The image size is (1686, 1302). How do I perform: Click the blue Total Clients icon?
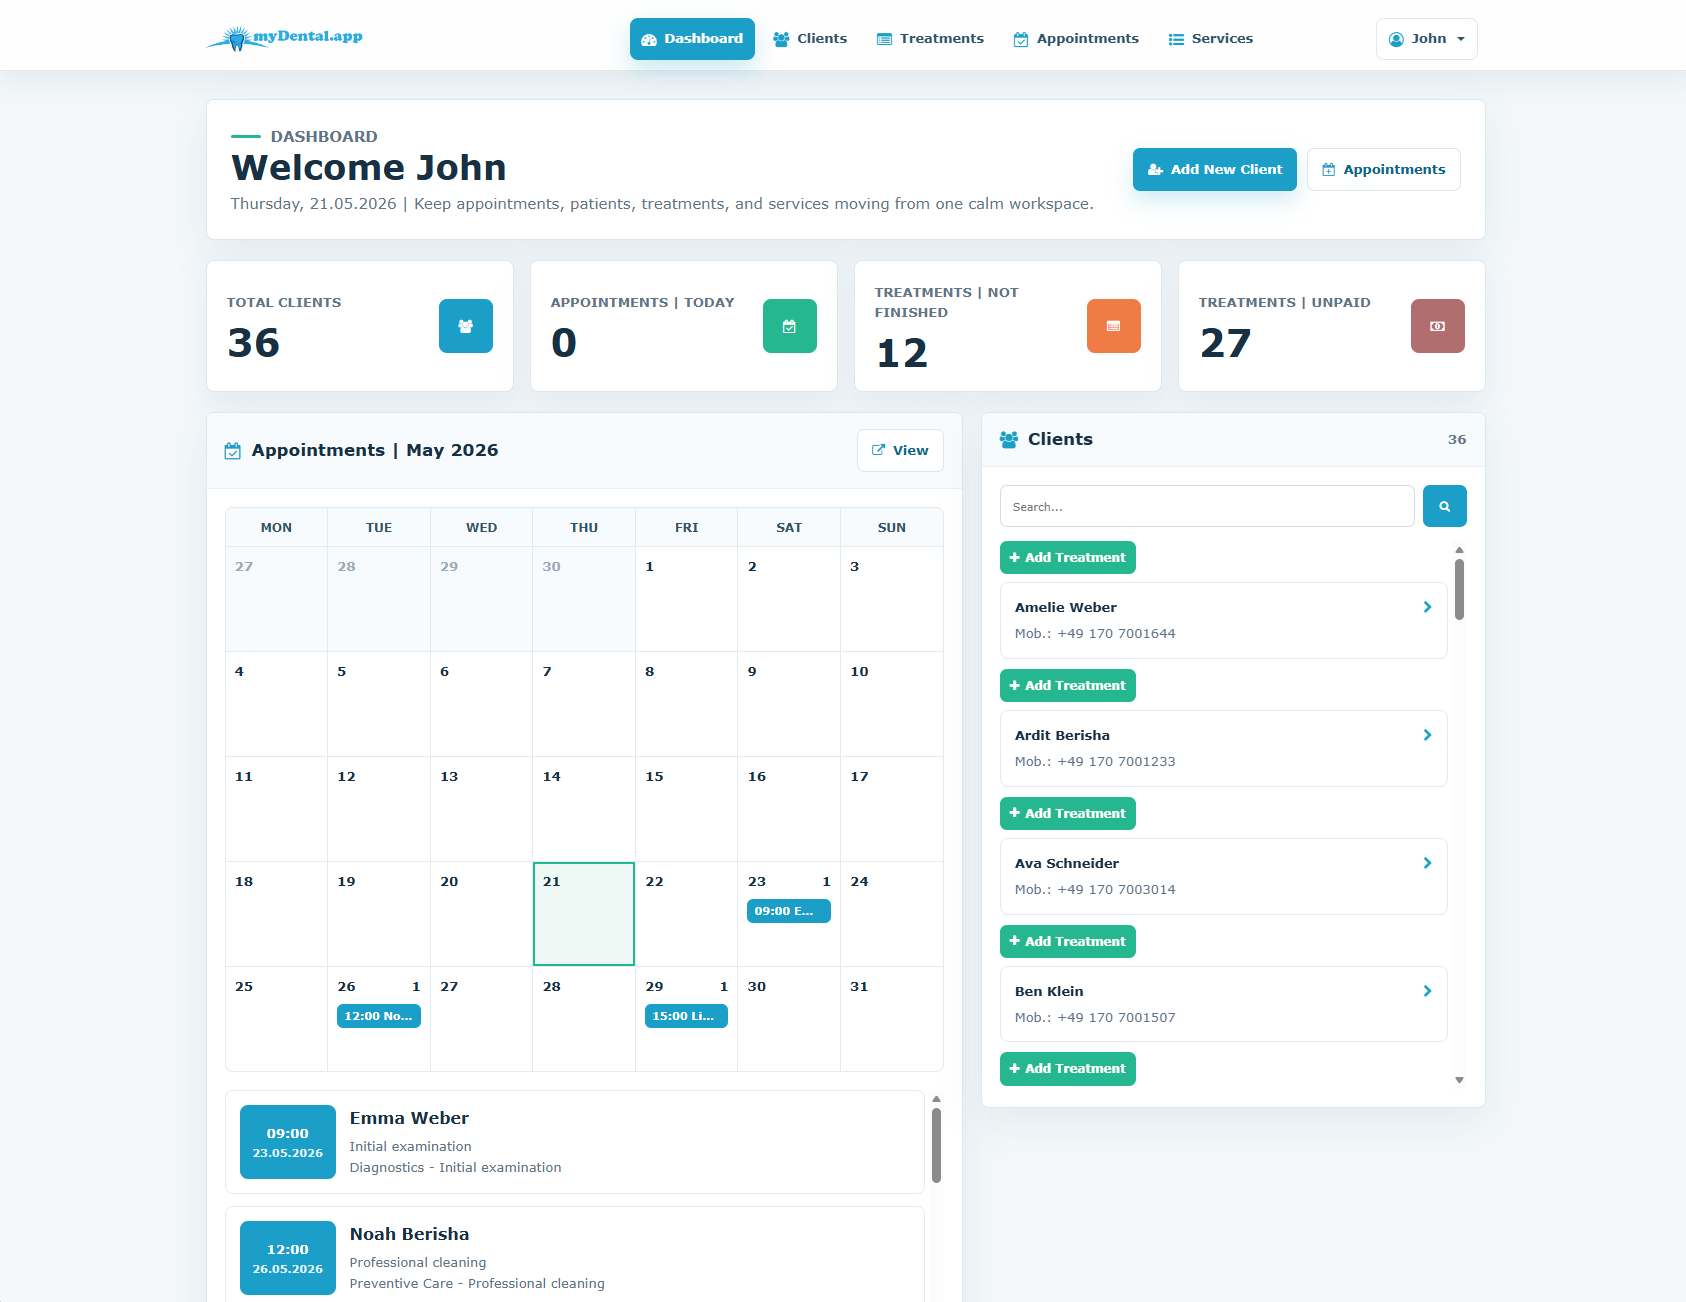(466, 326)
